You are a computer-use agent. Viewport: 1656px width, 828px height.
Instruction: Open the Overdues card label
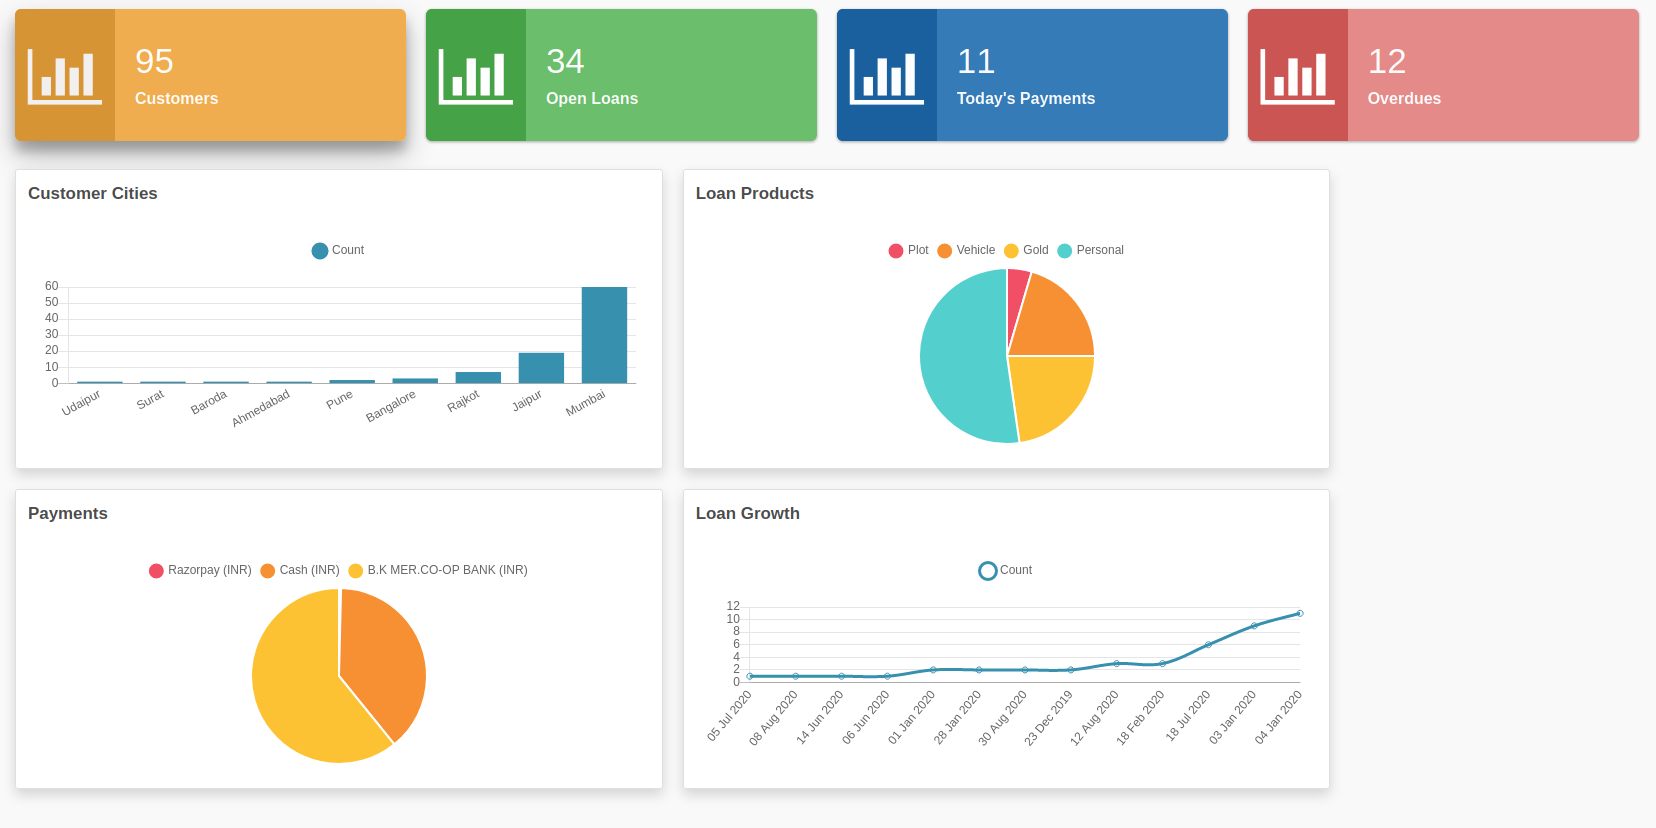pos(1404,98)
